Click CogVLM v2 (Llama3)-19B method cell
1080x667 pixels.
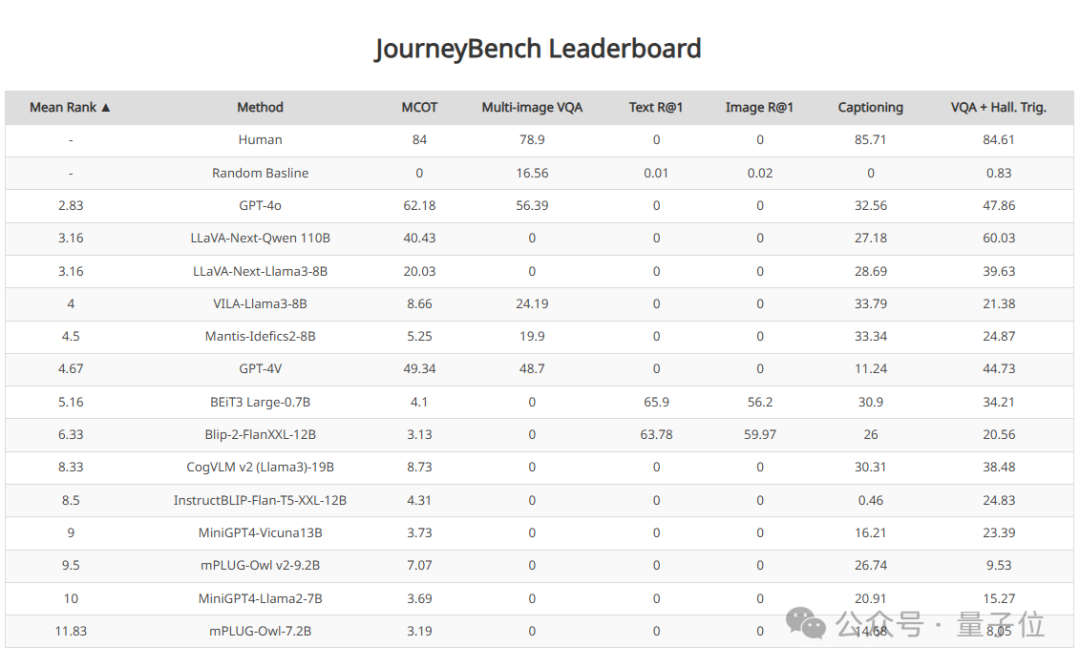260,467
